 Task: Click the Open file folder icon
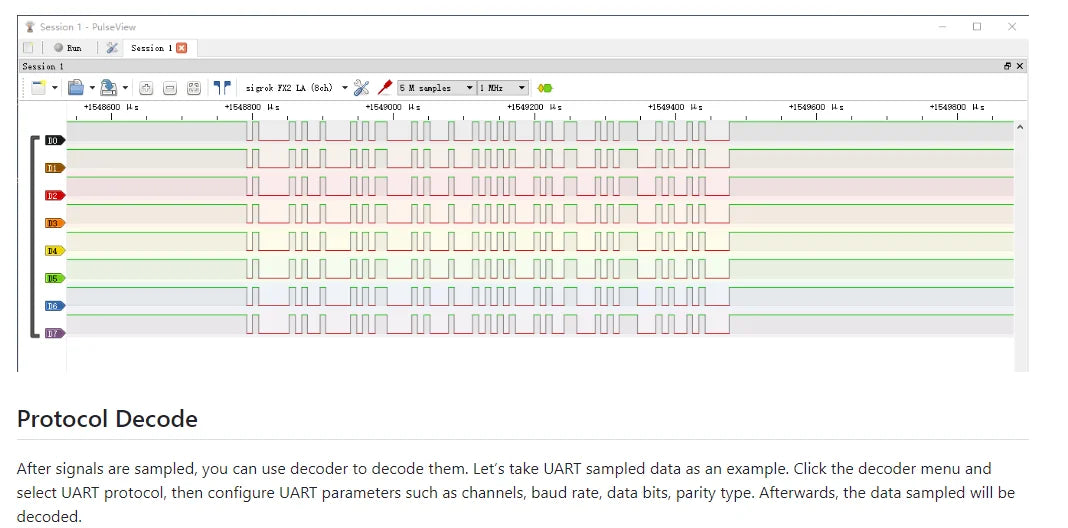pyautogui.click(x=76, y=88)
